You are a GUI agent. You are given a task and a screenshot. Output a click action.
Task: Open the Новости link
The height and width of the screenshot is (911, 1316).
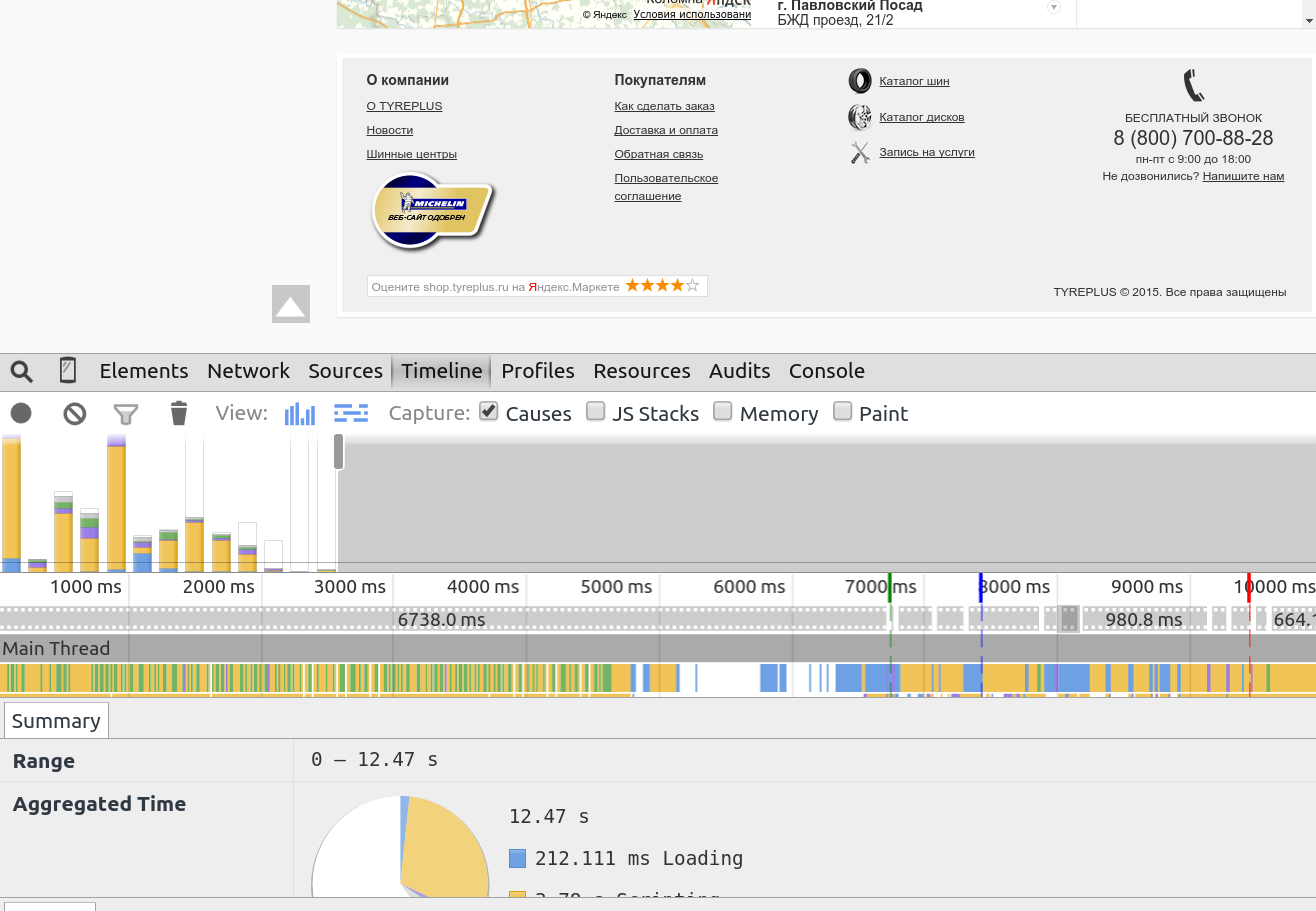pos(390,130)
